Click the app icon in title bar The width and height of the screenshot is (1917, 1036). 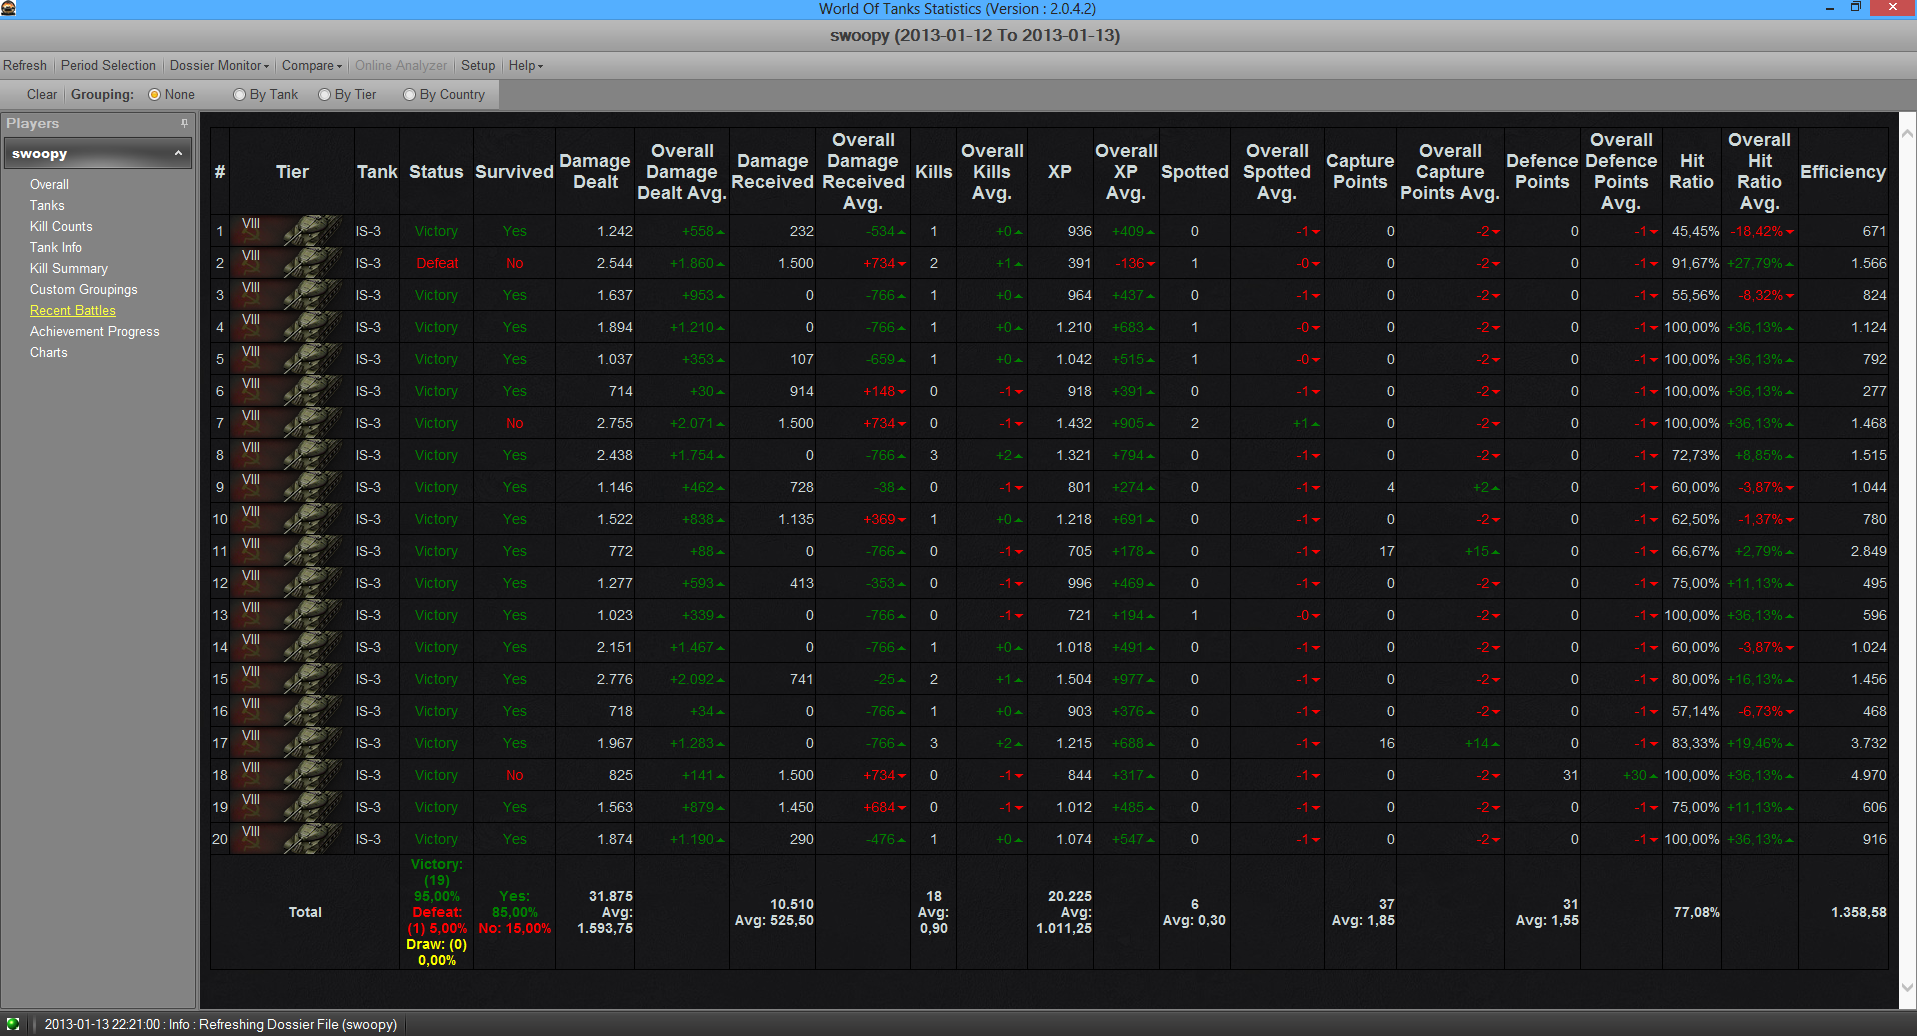[x=9, y=8]
